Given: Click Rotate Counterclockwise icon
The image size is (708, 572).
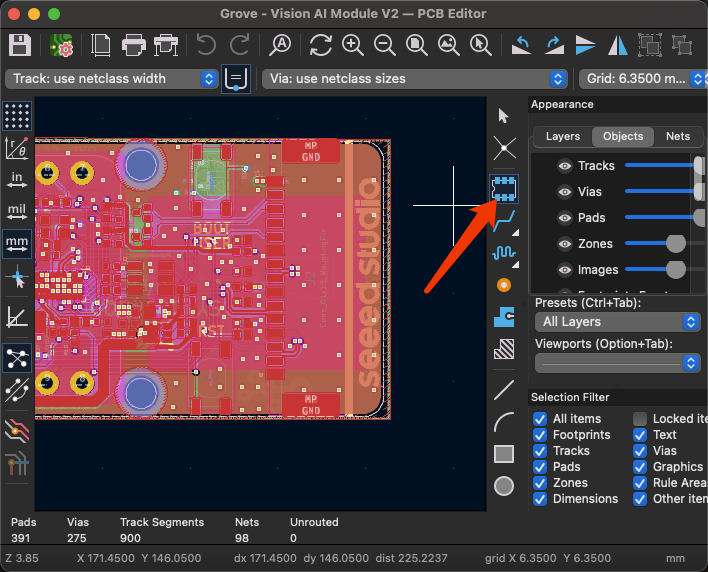Looking at the screenshot, I should click(x=522, y=45).
